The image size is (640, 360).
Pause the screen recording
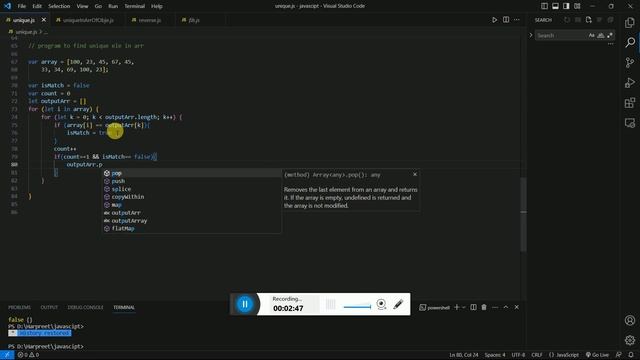pos(245,304)
